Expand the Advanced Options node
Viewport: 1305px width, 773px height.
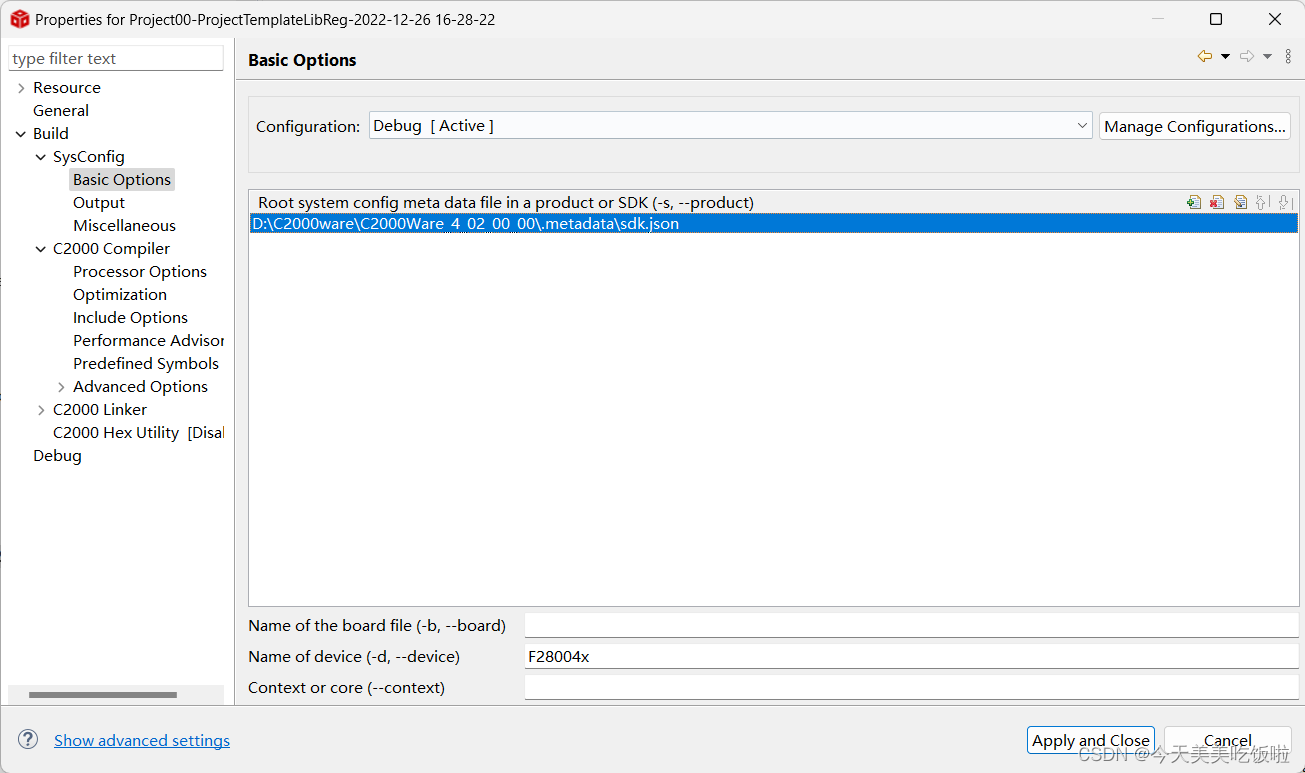[x=61, y=387]
